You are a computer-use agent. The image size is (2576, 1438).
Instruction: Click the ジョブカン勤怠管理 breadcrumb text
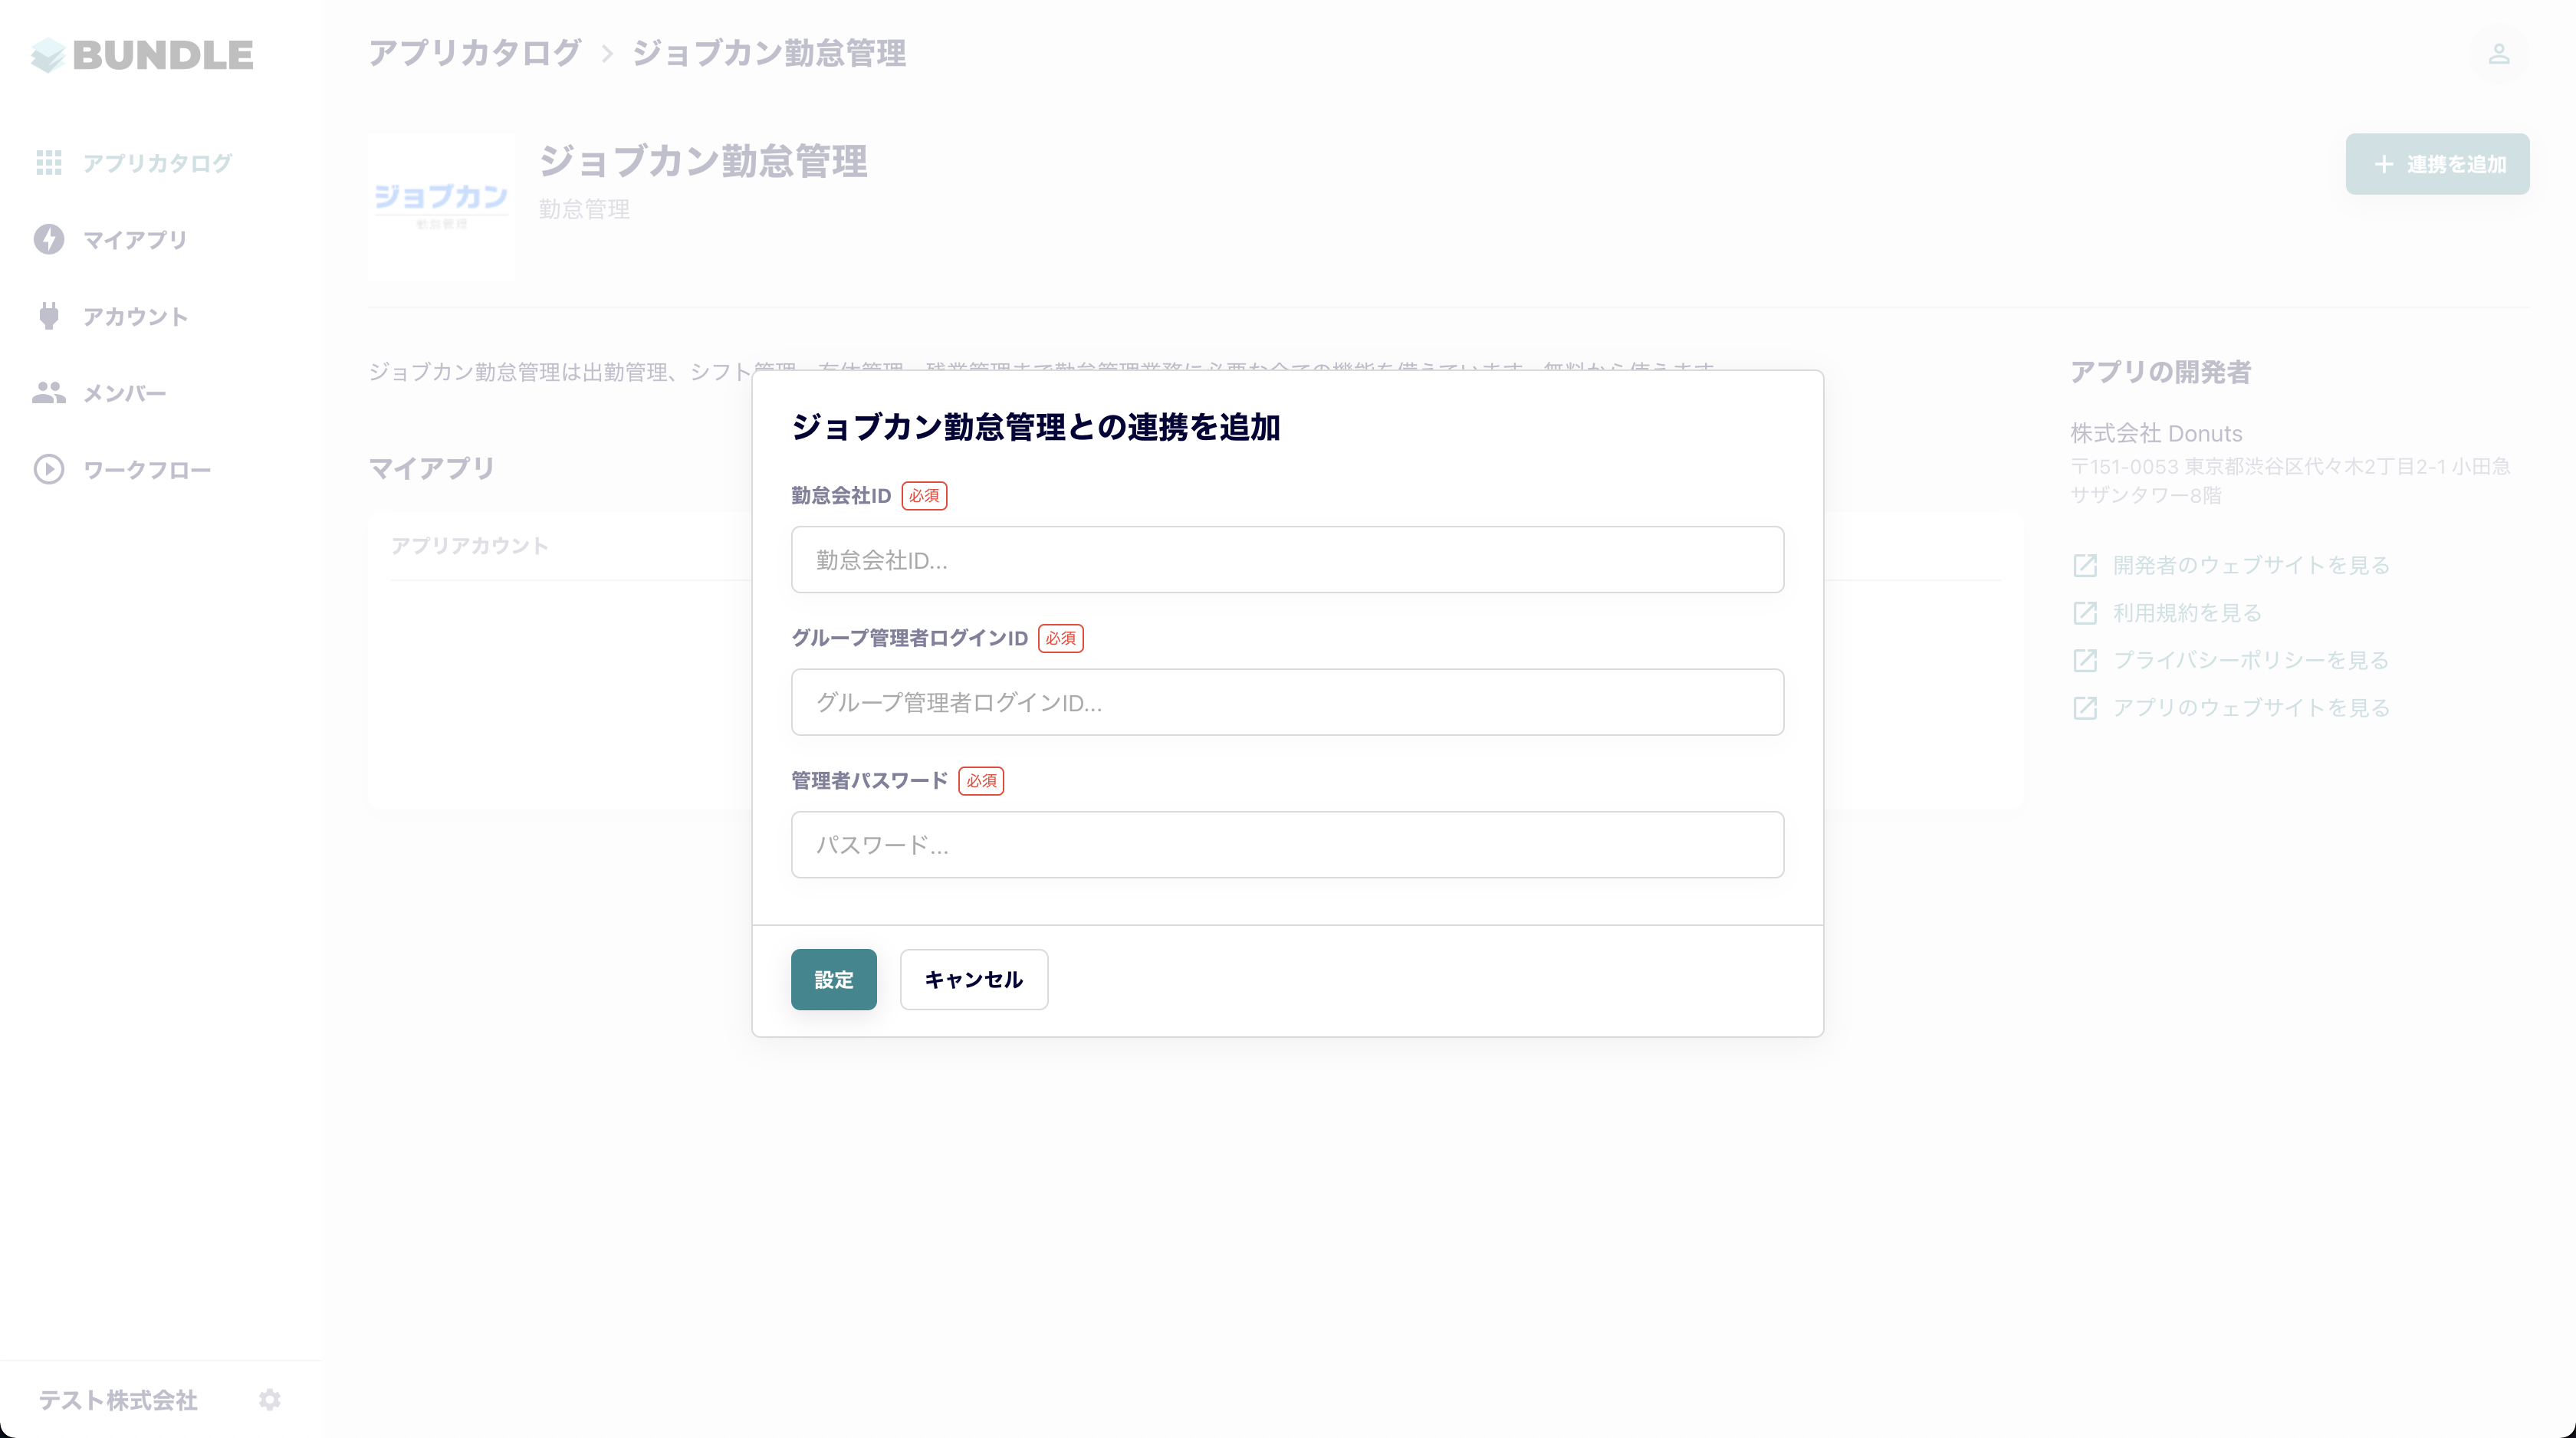point(769,53)
